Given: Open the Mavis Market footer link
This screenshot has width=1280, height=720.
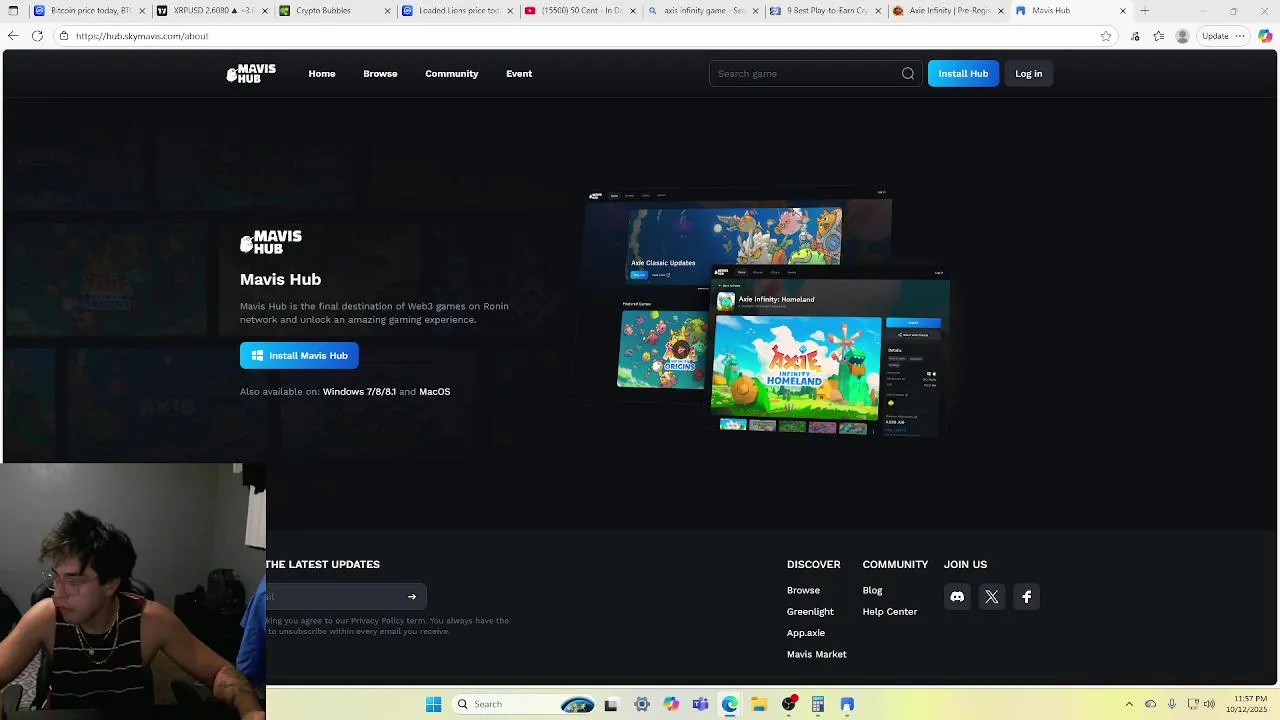Looking at the screenshot, I should click(816, 654).
